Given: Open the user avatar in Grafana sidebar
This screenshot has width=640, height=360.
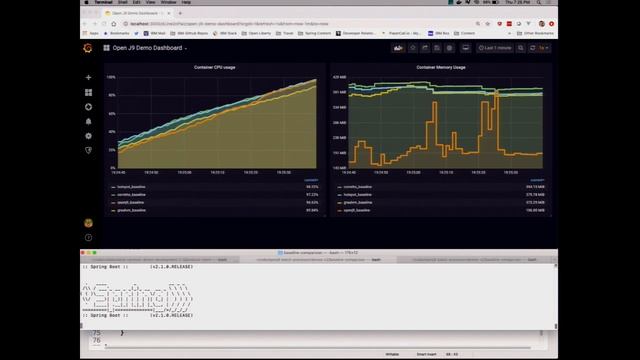Looking at the screenshot, I should coord(88,223).
